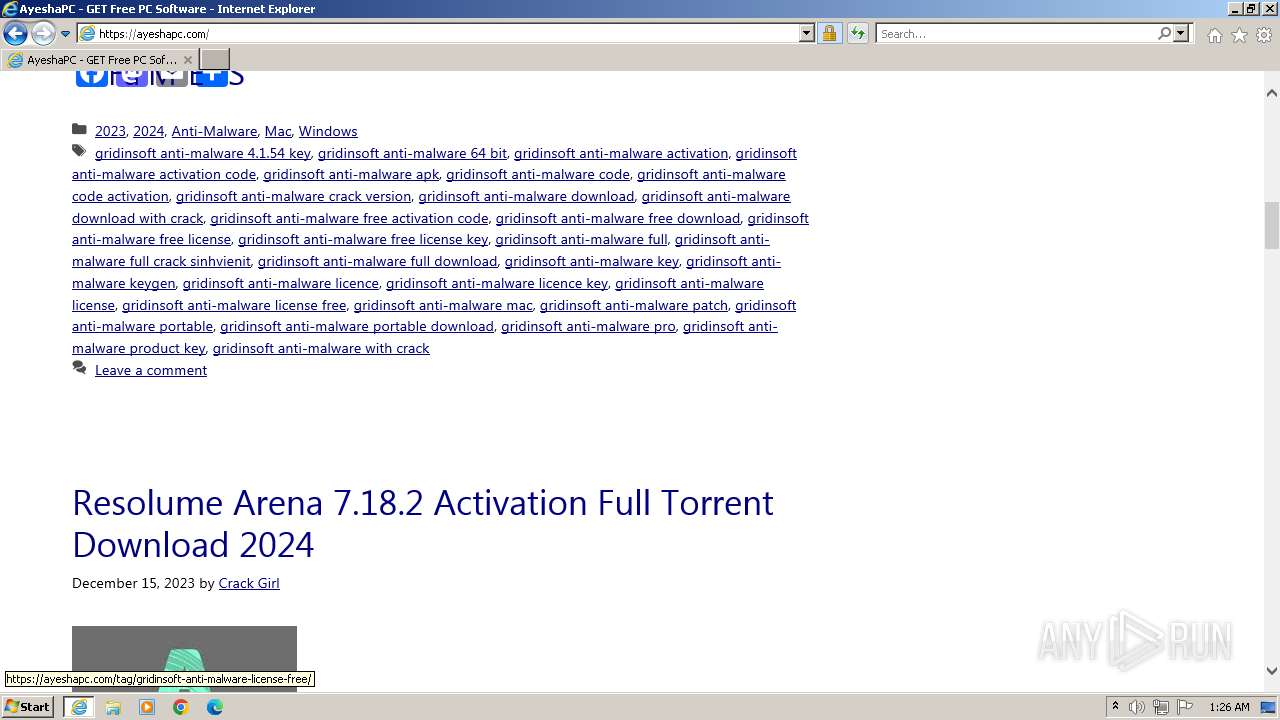This screenshot has width=1280, height=720.
Task: Click the blue plus share icon
Action: [210, 78]
